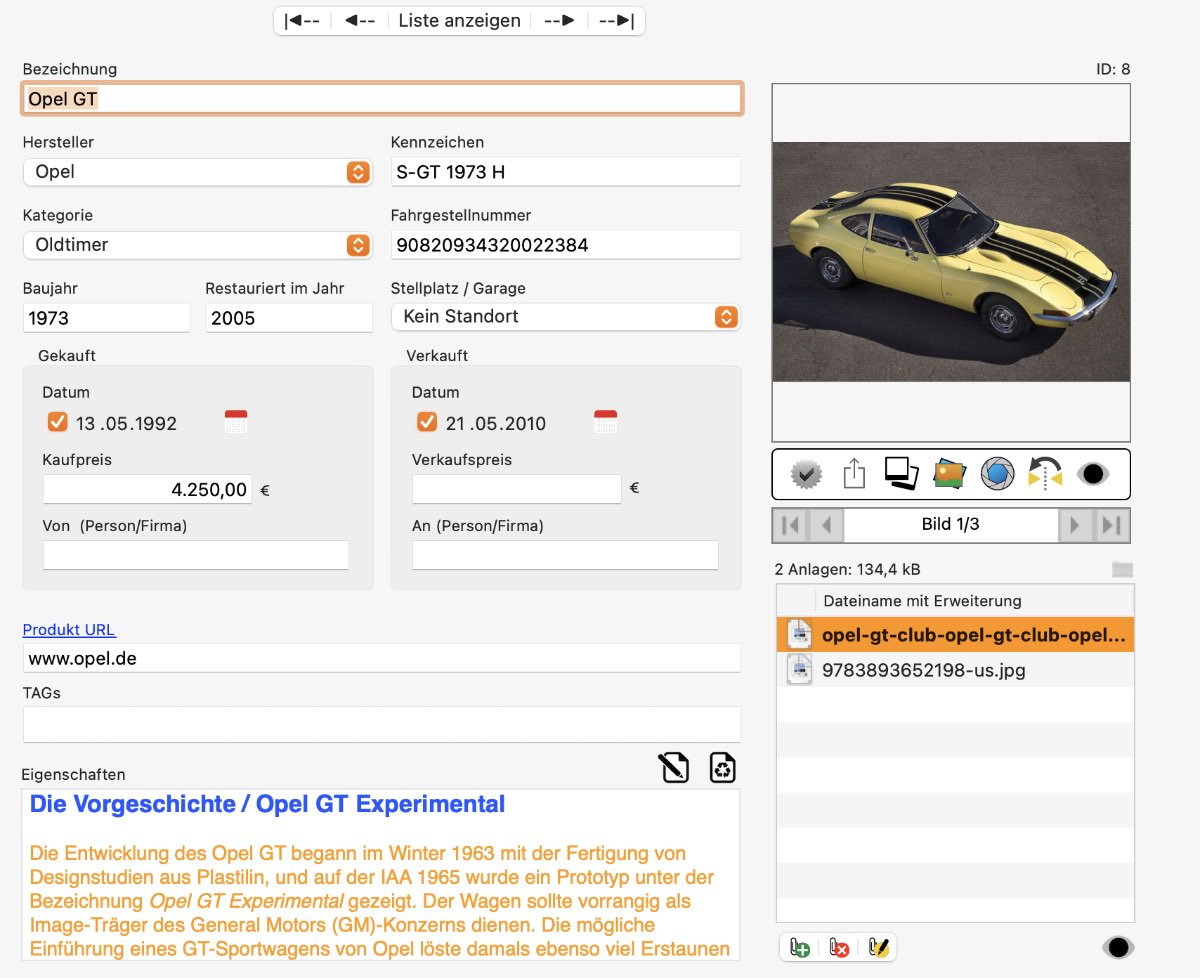Go to previous record with ◀-- button
Image resolution: width=1200 pixels, height=978 pixels.
360,21
